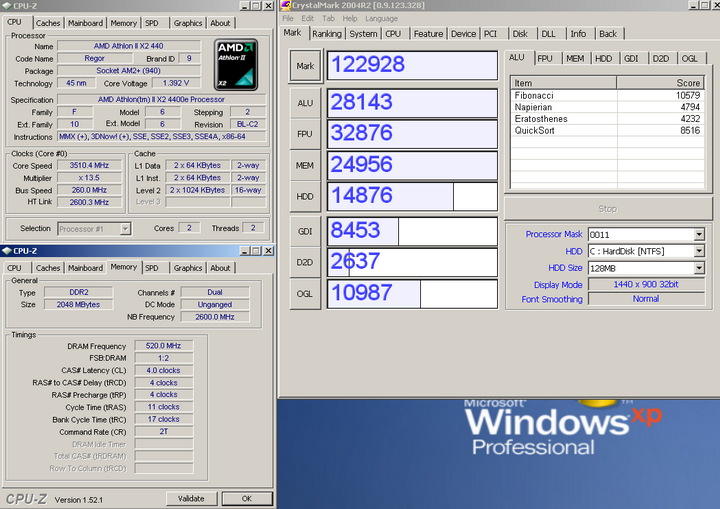Select the Fibonacci row in score list

click(608, 96)
